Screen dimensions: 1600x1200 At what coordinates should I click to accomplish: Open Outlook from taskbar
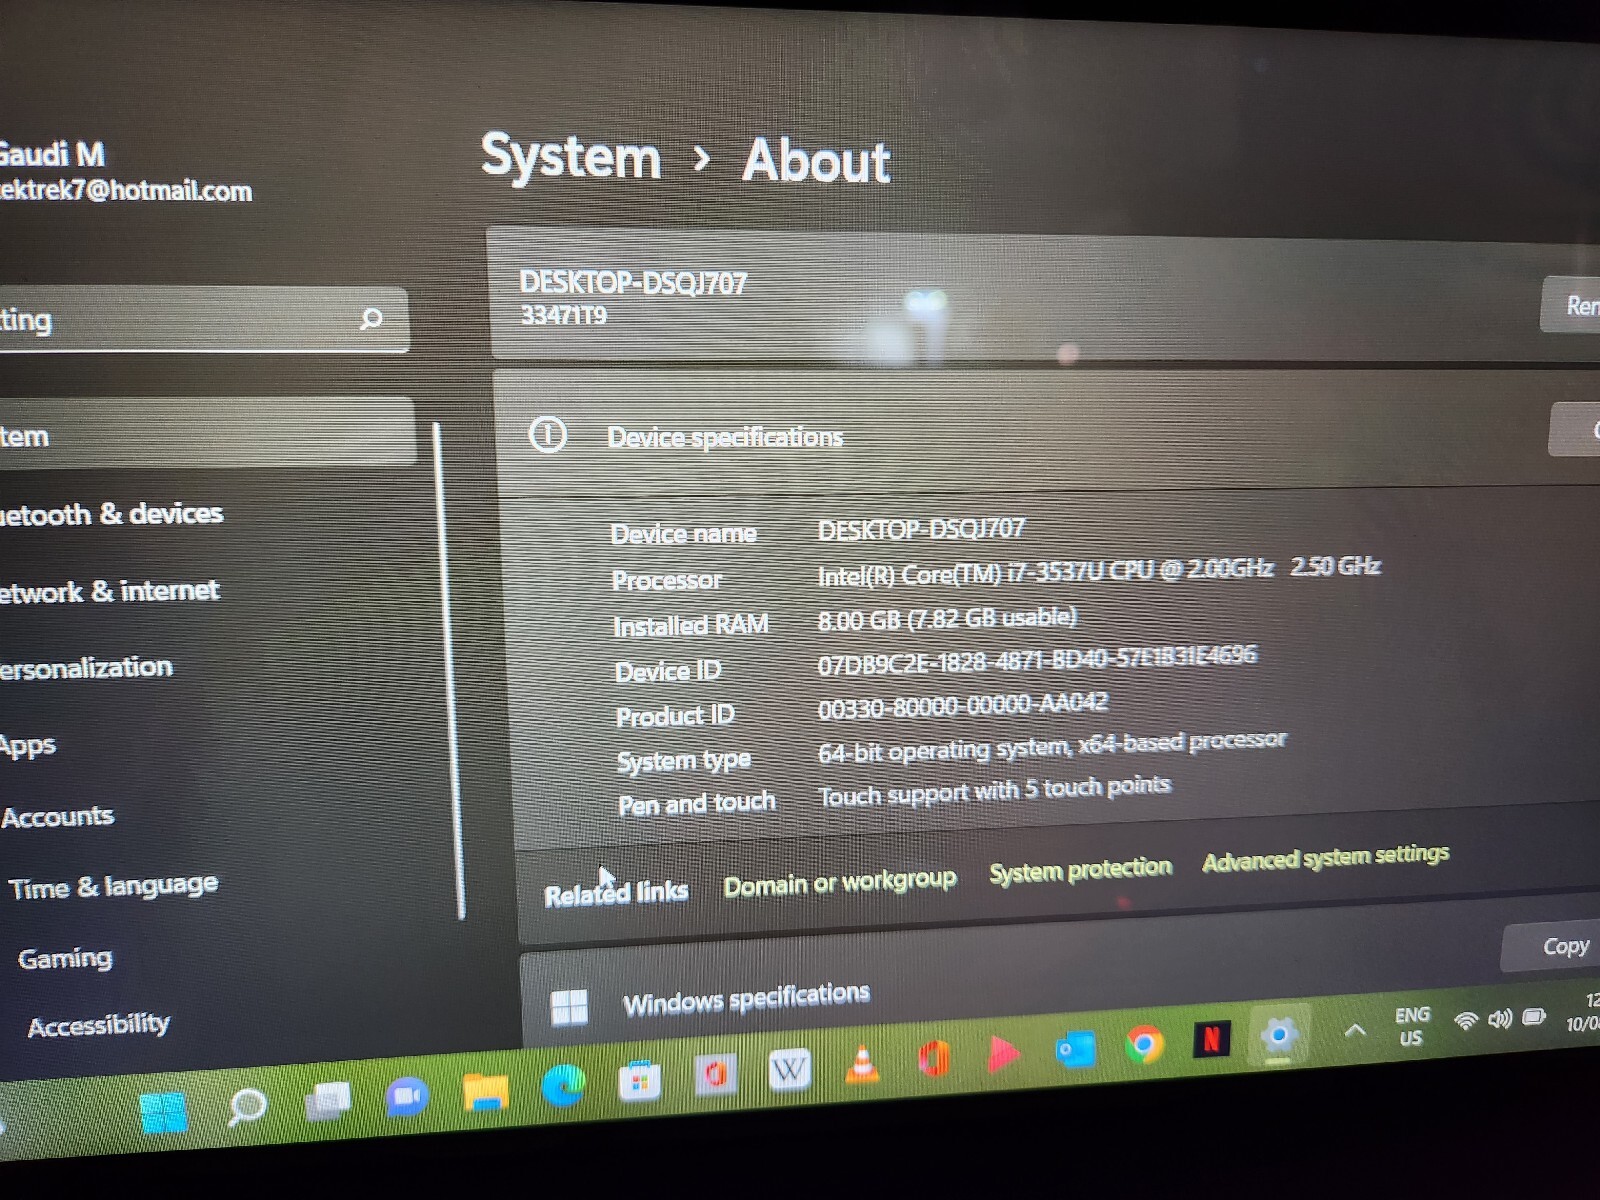pos(1075,1050)
